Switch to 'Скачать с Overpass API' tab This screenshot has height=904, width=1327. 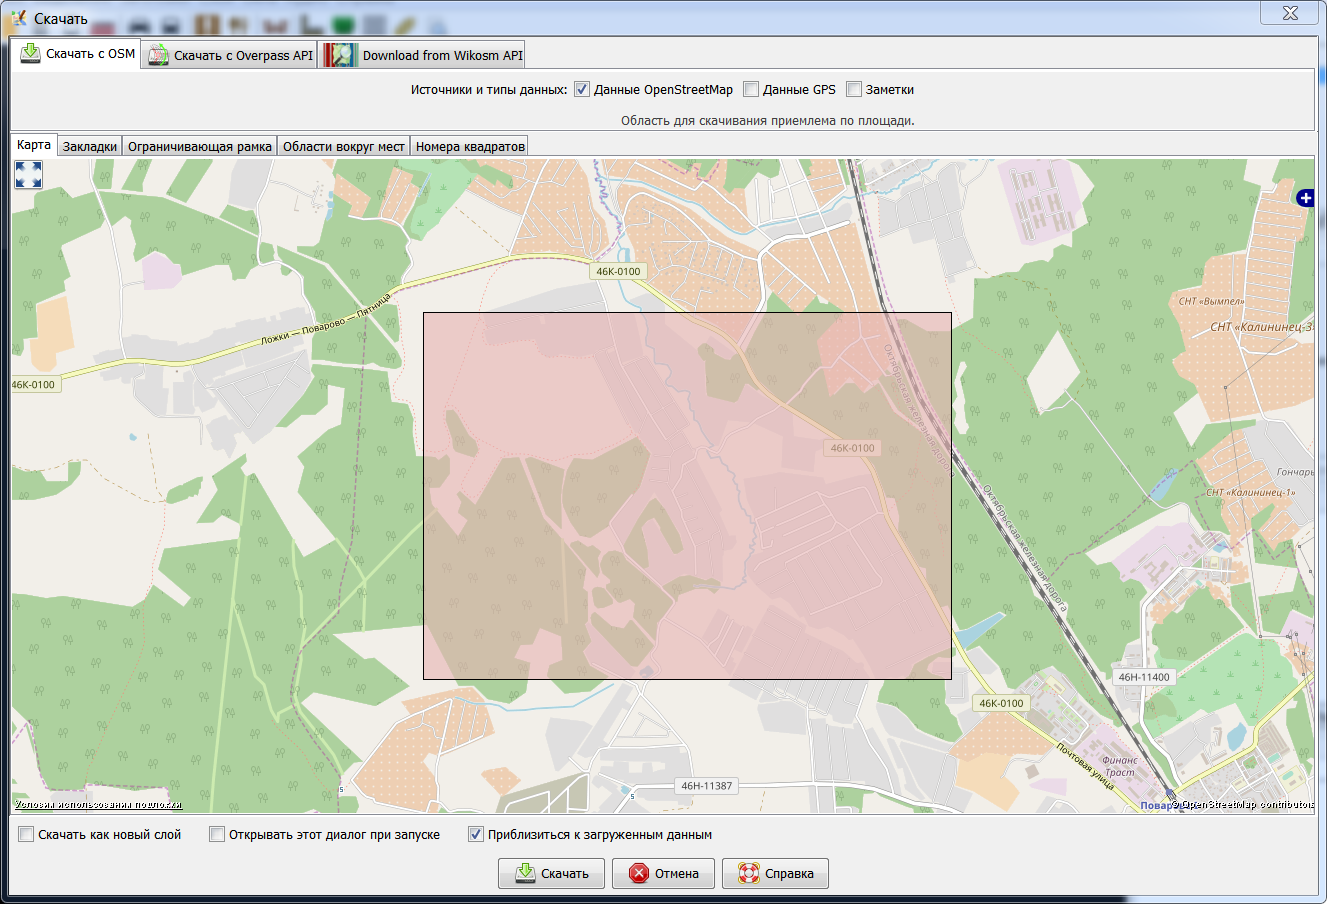click(x=231, y=55)
